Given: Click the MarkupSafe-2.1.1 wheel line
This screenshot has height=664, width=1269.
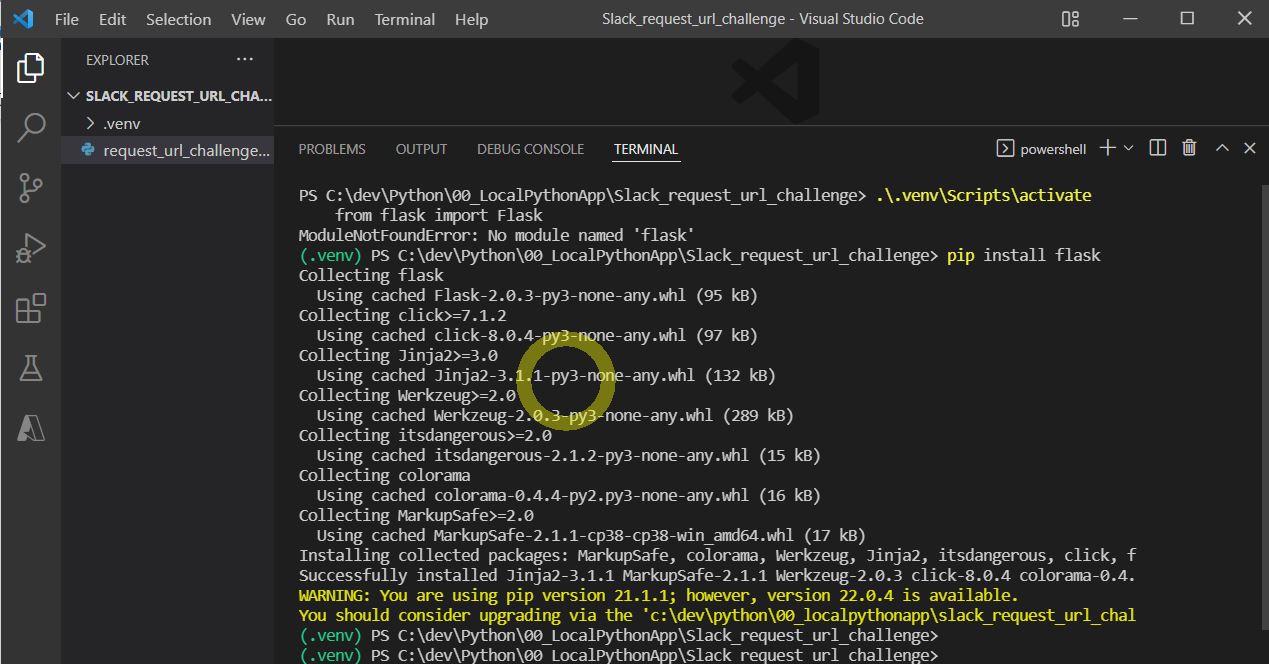Looking at the screenshot, I should pyautogui.click(x=591, y=535).
